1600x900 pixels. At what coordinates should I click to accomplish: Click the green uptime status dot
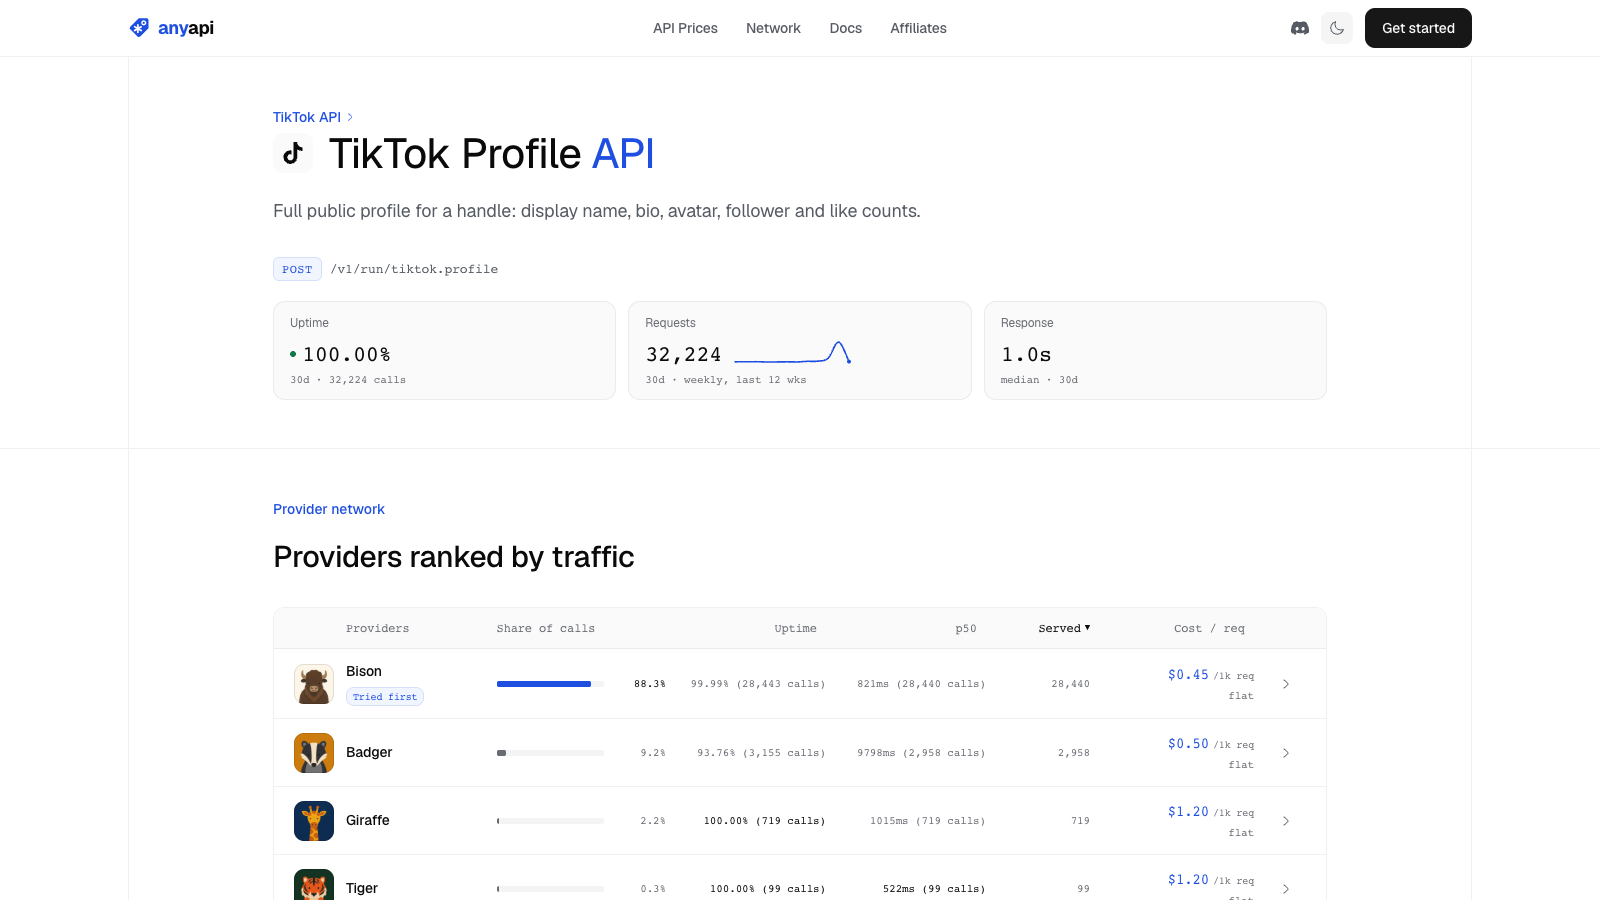coord(293,354)
